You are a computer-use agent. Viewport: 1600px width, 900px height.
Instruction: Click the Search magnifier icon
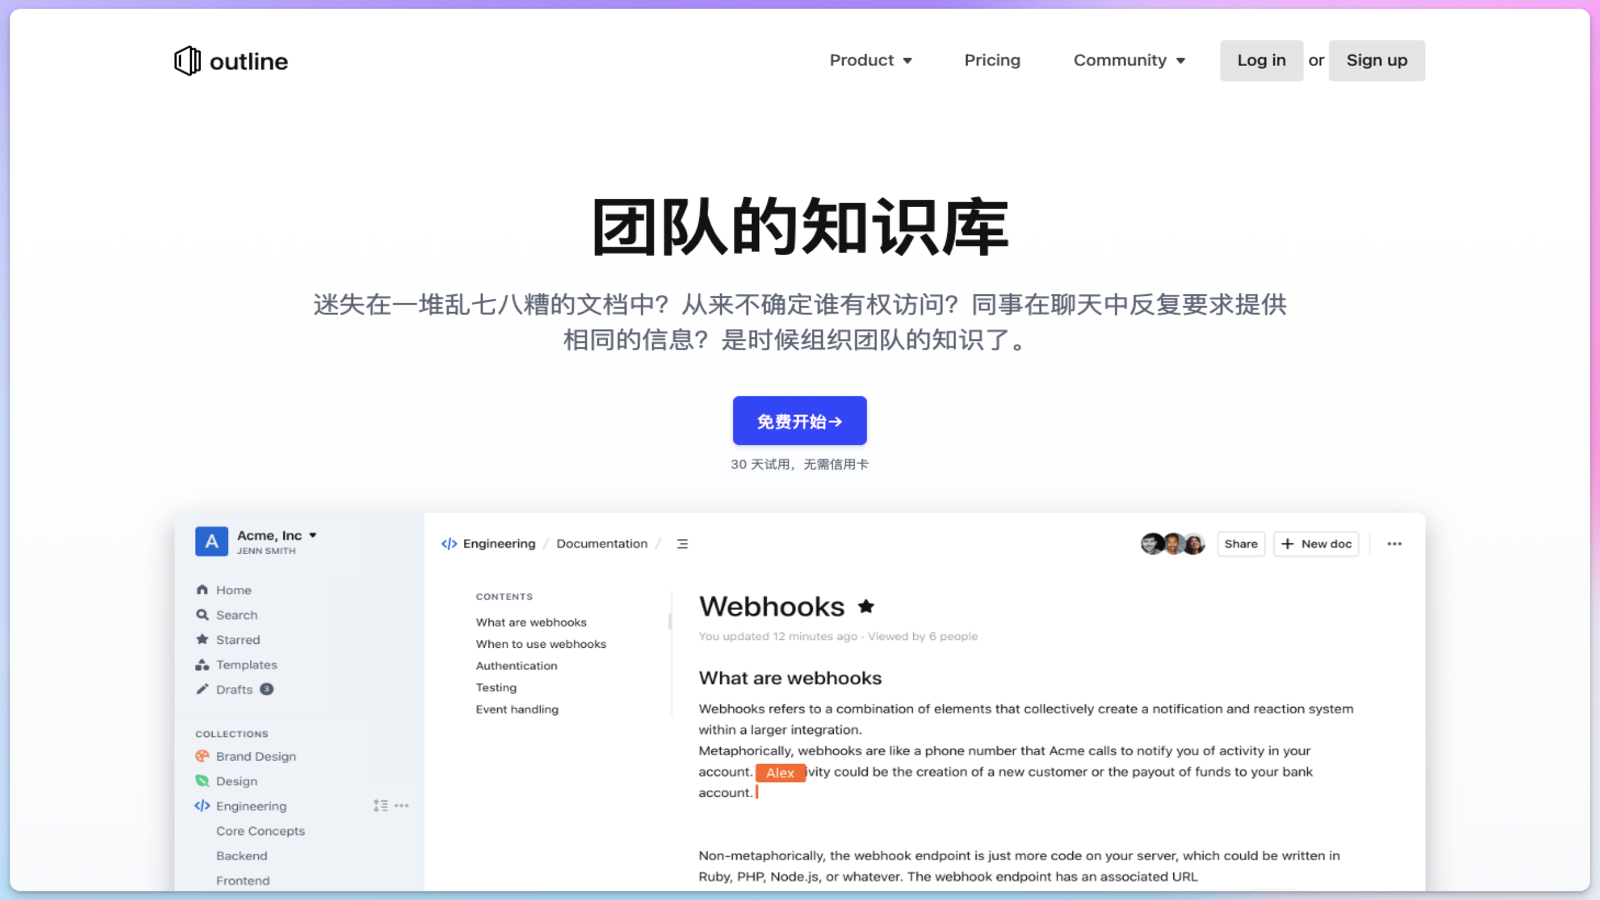pos(203,615)
